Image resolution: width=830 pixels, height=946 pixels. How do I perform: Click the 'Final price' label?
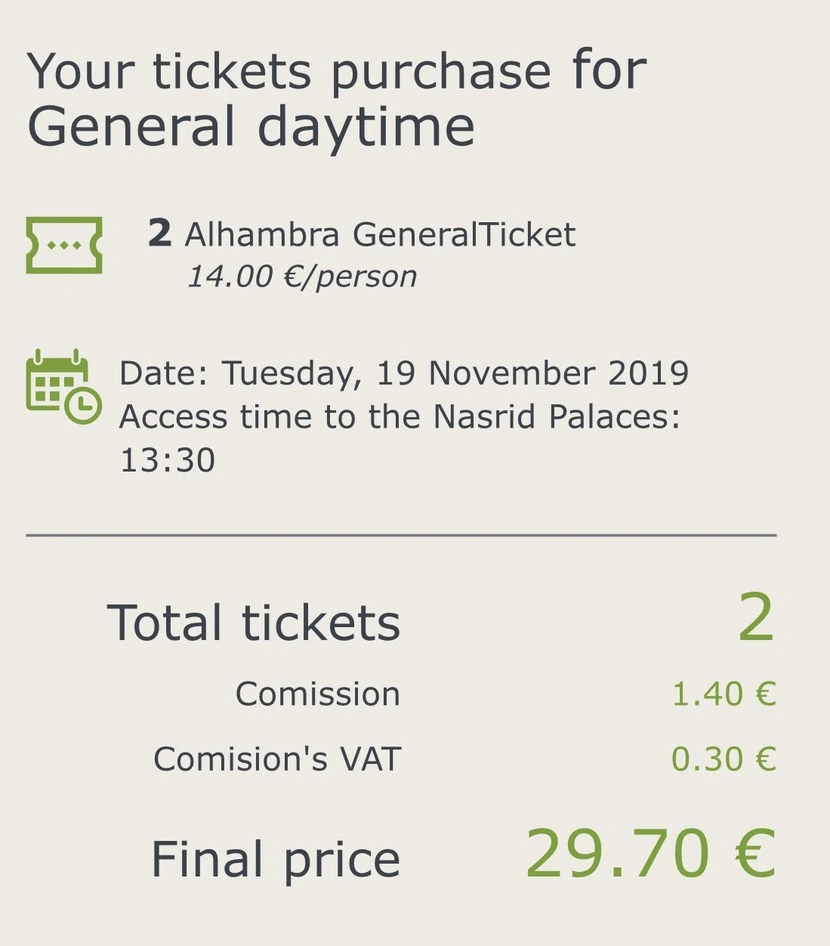click(275, 860)
